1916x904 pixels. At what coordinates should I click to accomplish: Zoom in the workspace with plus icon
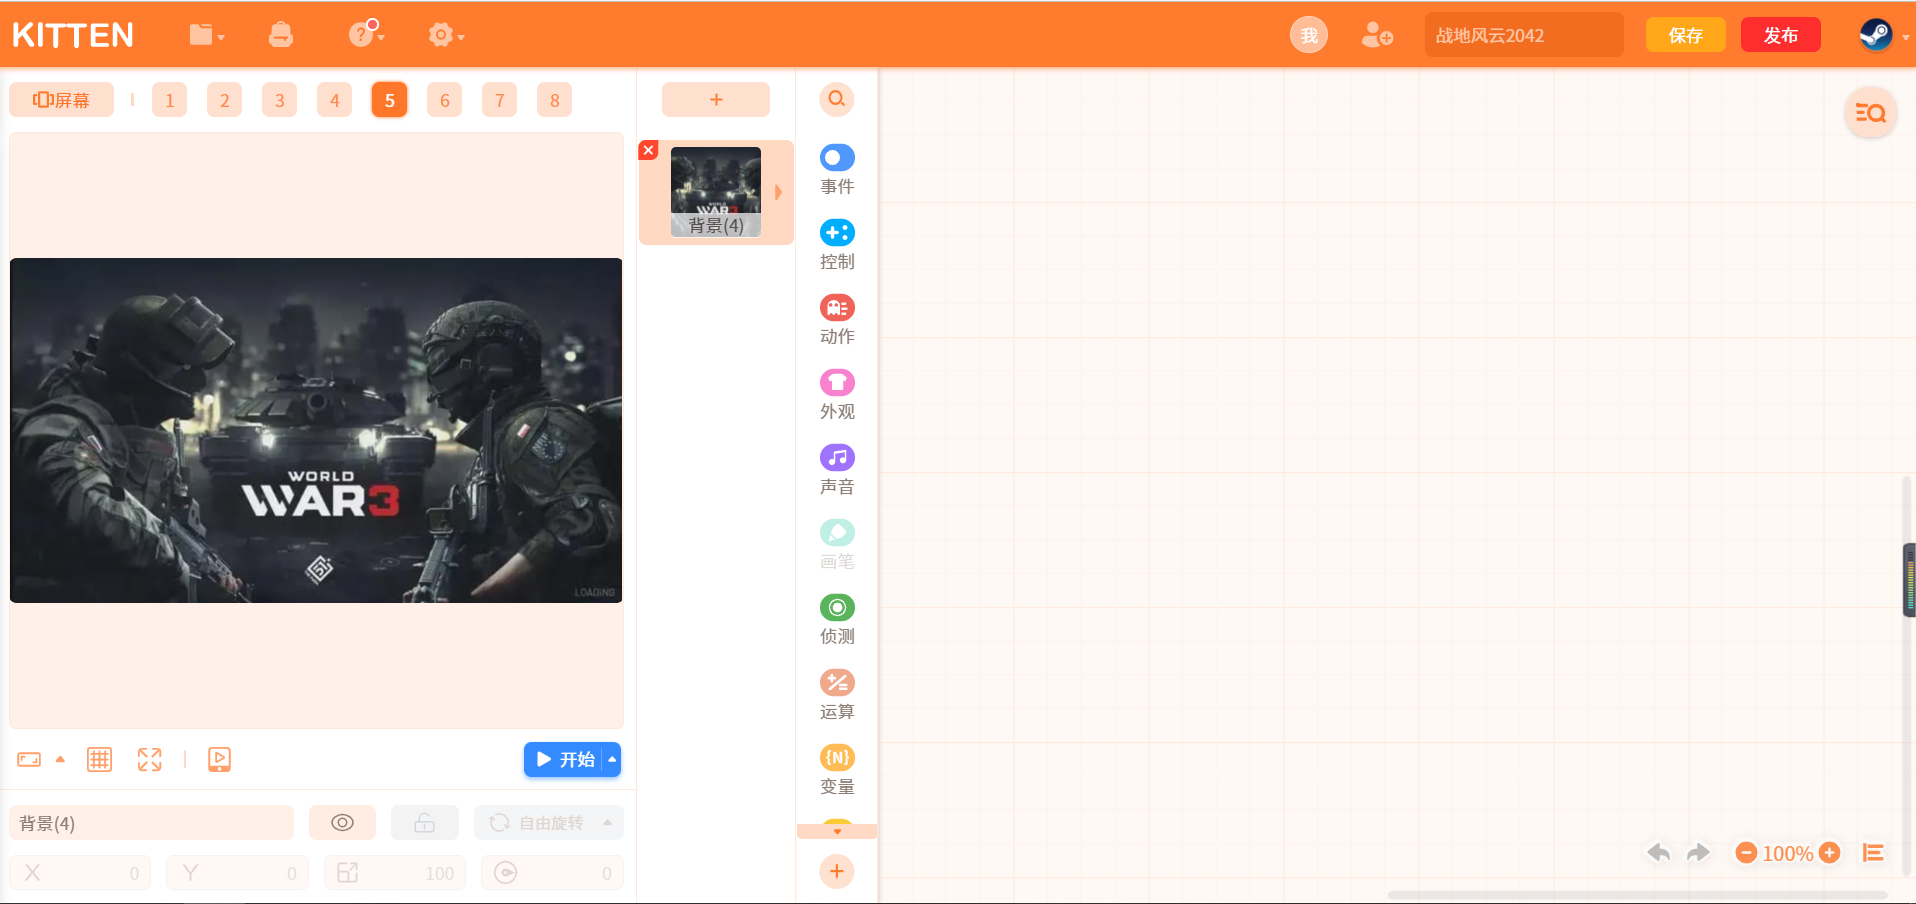click(1830, 853)
